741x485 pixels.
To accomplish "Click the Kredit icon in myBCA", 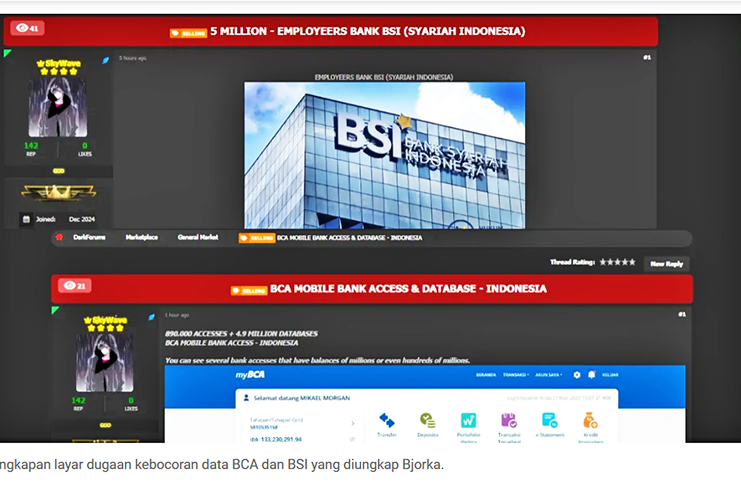I will [590, 421].
